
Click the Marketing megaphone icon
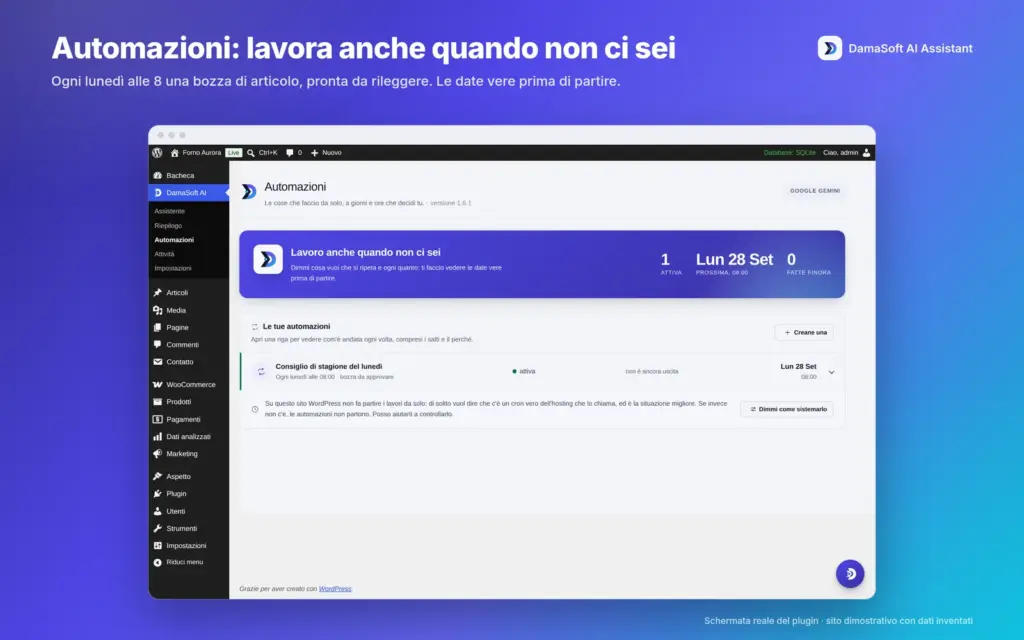(x=157, y=454)
